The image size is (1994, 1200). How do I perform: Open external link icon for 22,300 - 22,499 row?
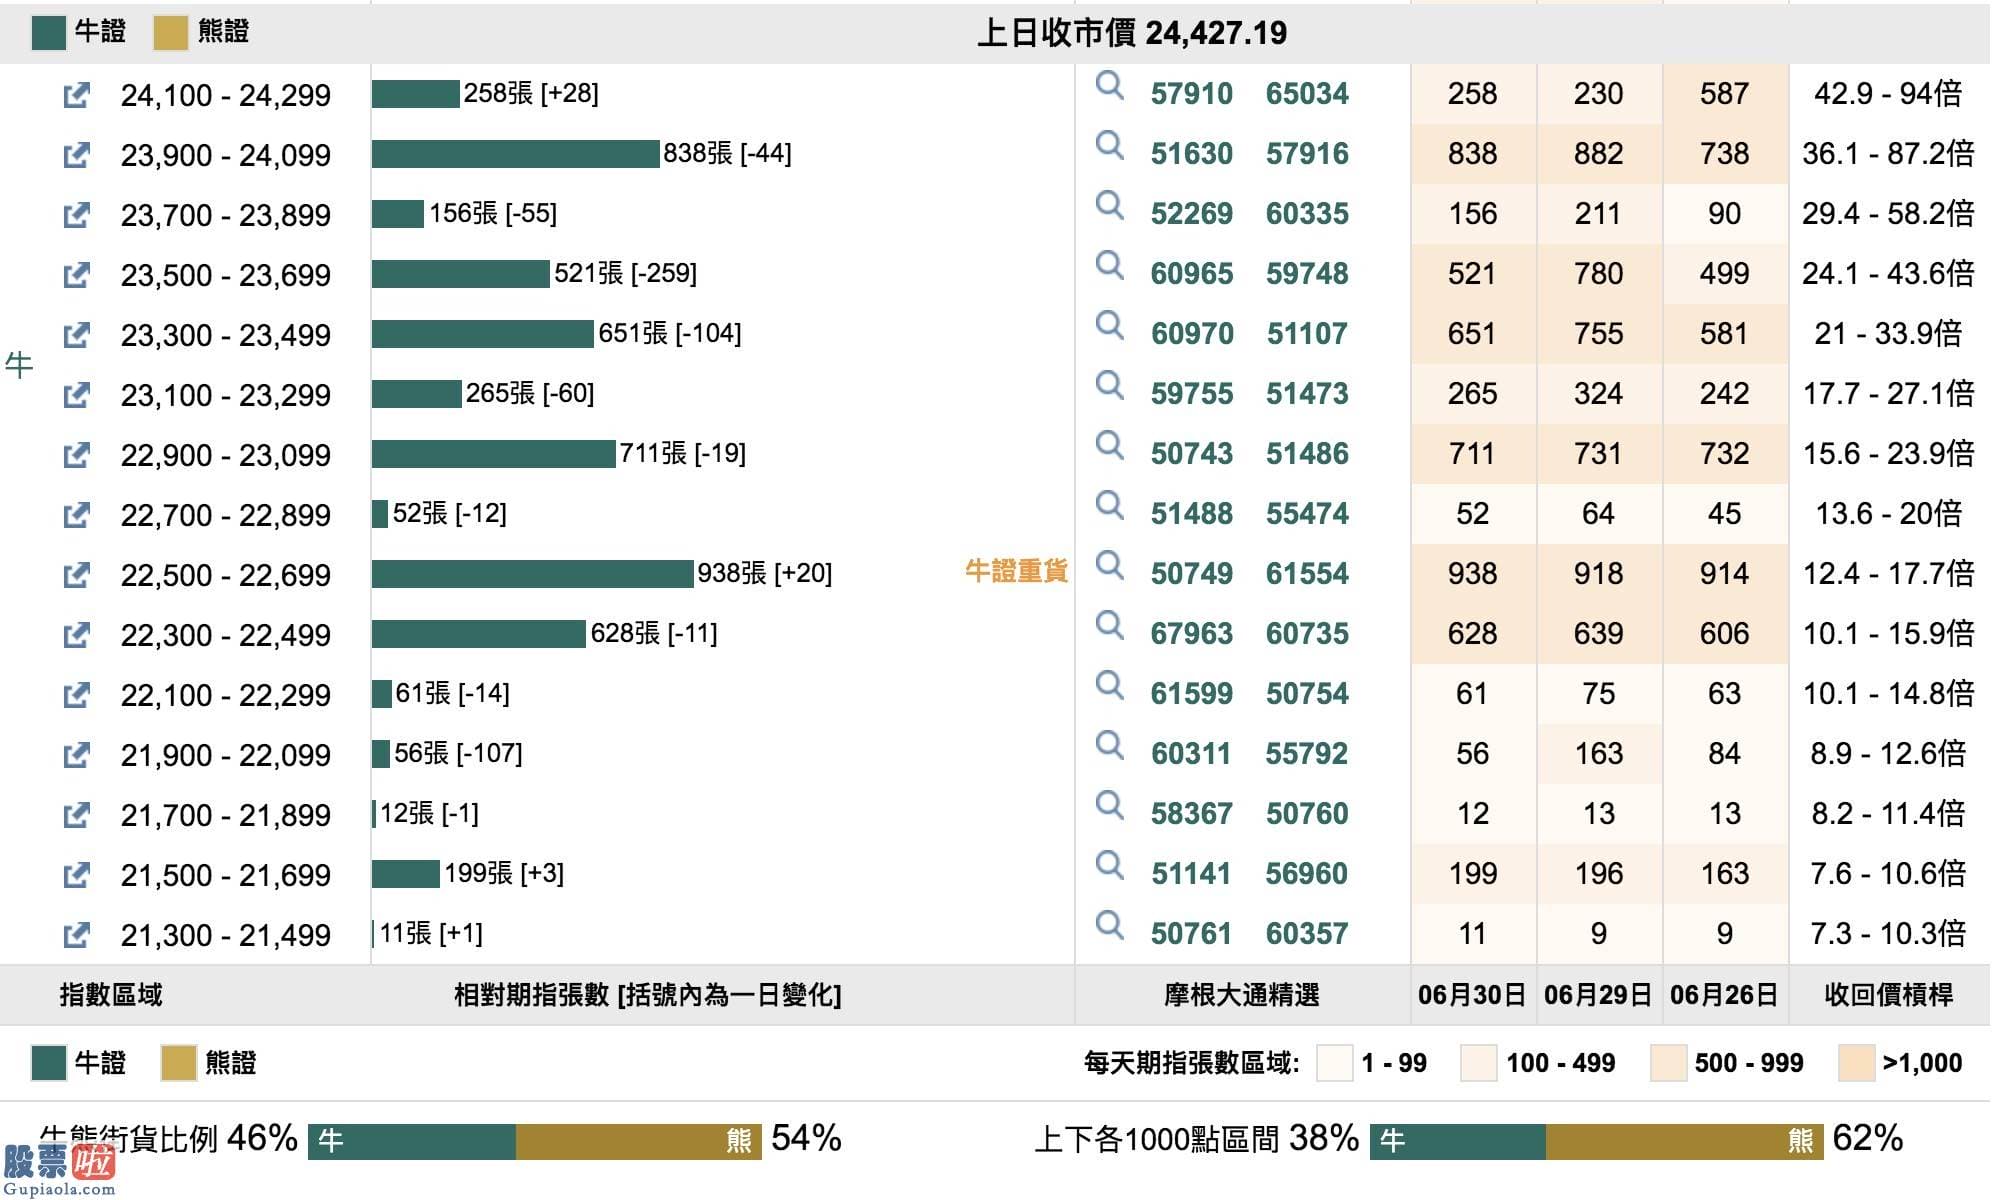pyautogui.click(x=76, y=635)
